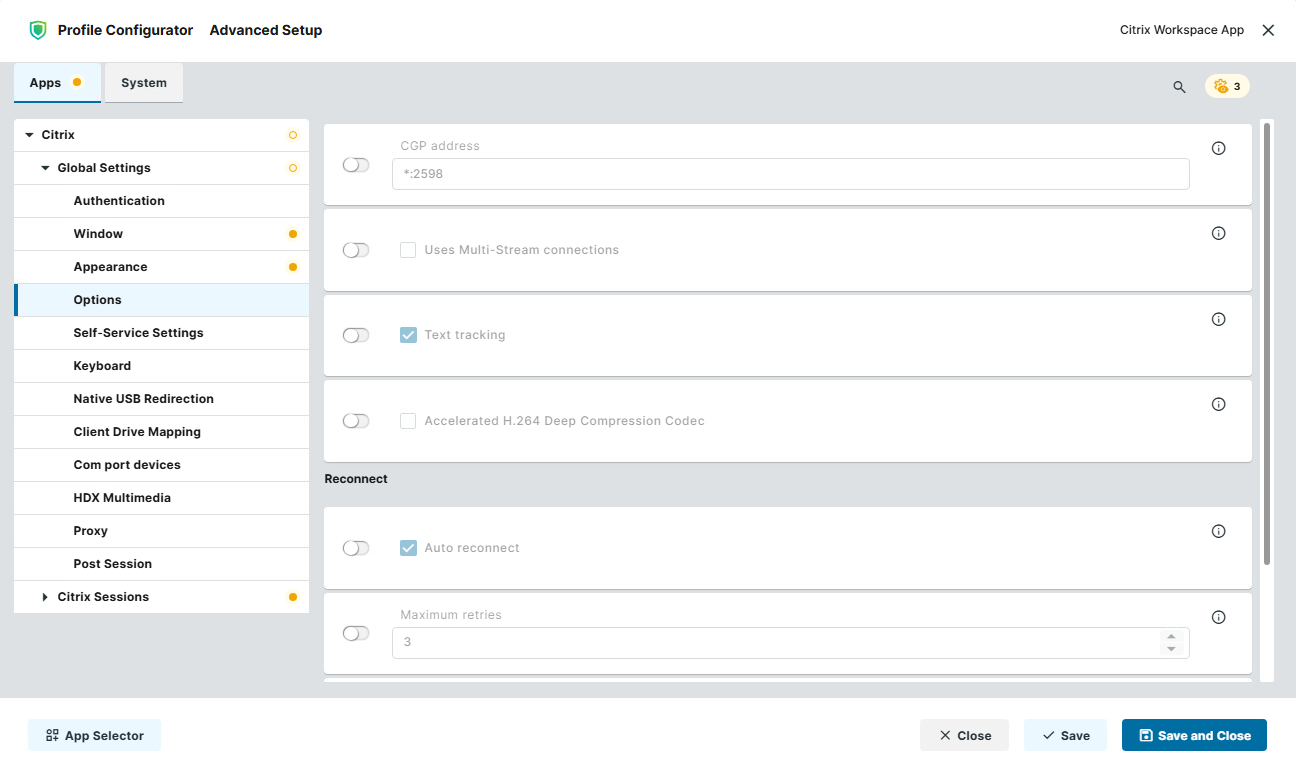The image size is (1296, 763).
Task: Click the changed settings counter badge
Action: point(1227,86)
